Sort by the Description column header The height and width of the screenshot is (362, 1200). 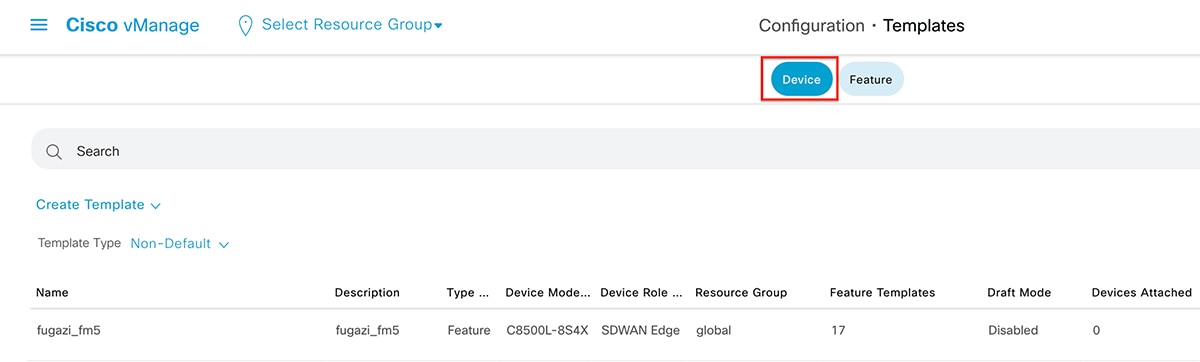click(x=367, y=293)
